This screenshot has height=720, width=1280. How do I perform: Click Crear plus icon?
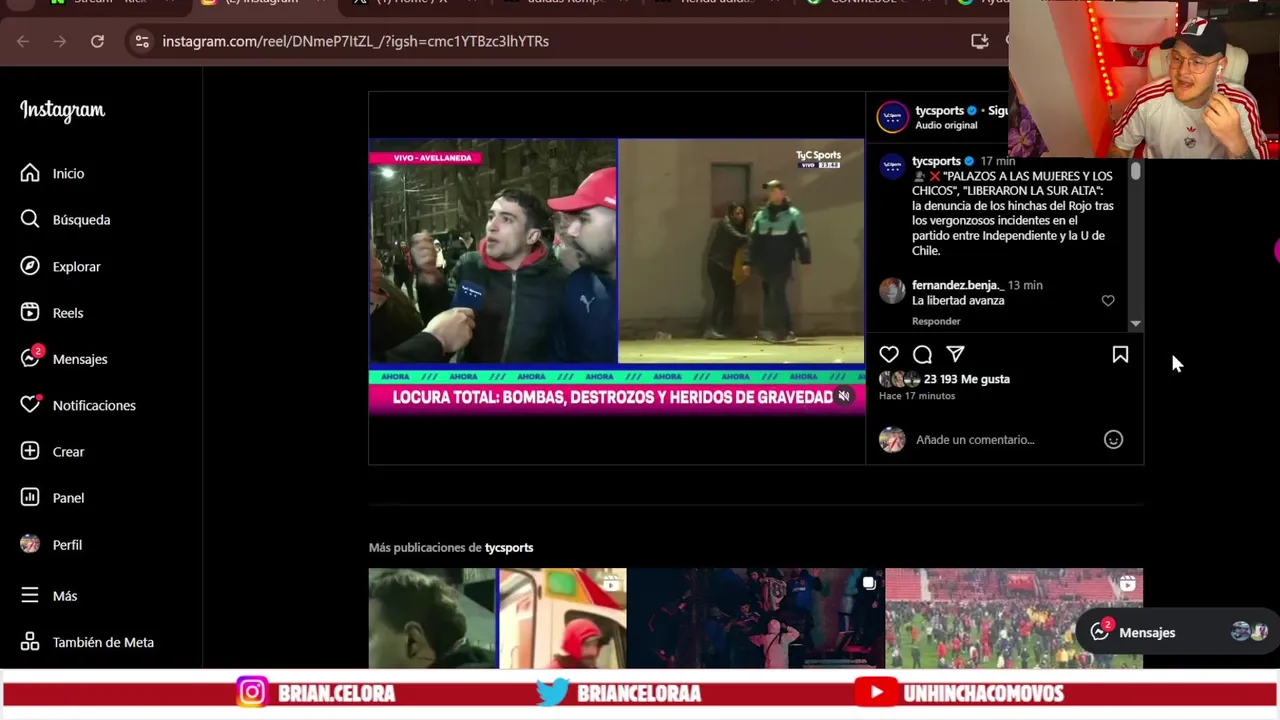[30, 451]
